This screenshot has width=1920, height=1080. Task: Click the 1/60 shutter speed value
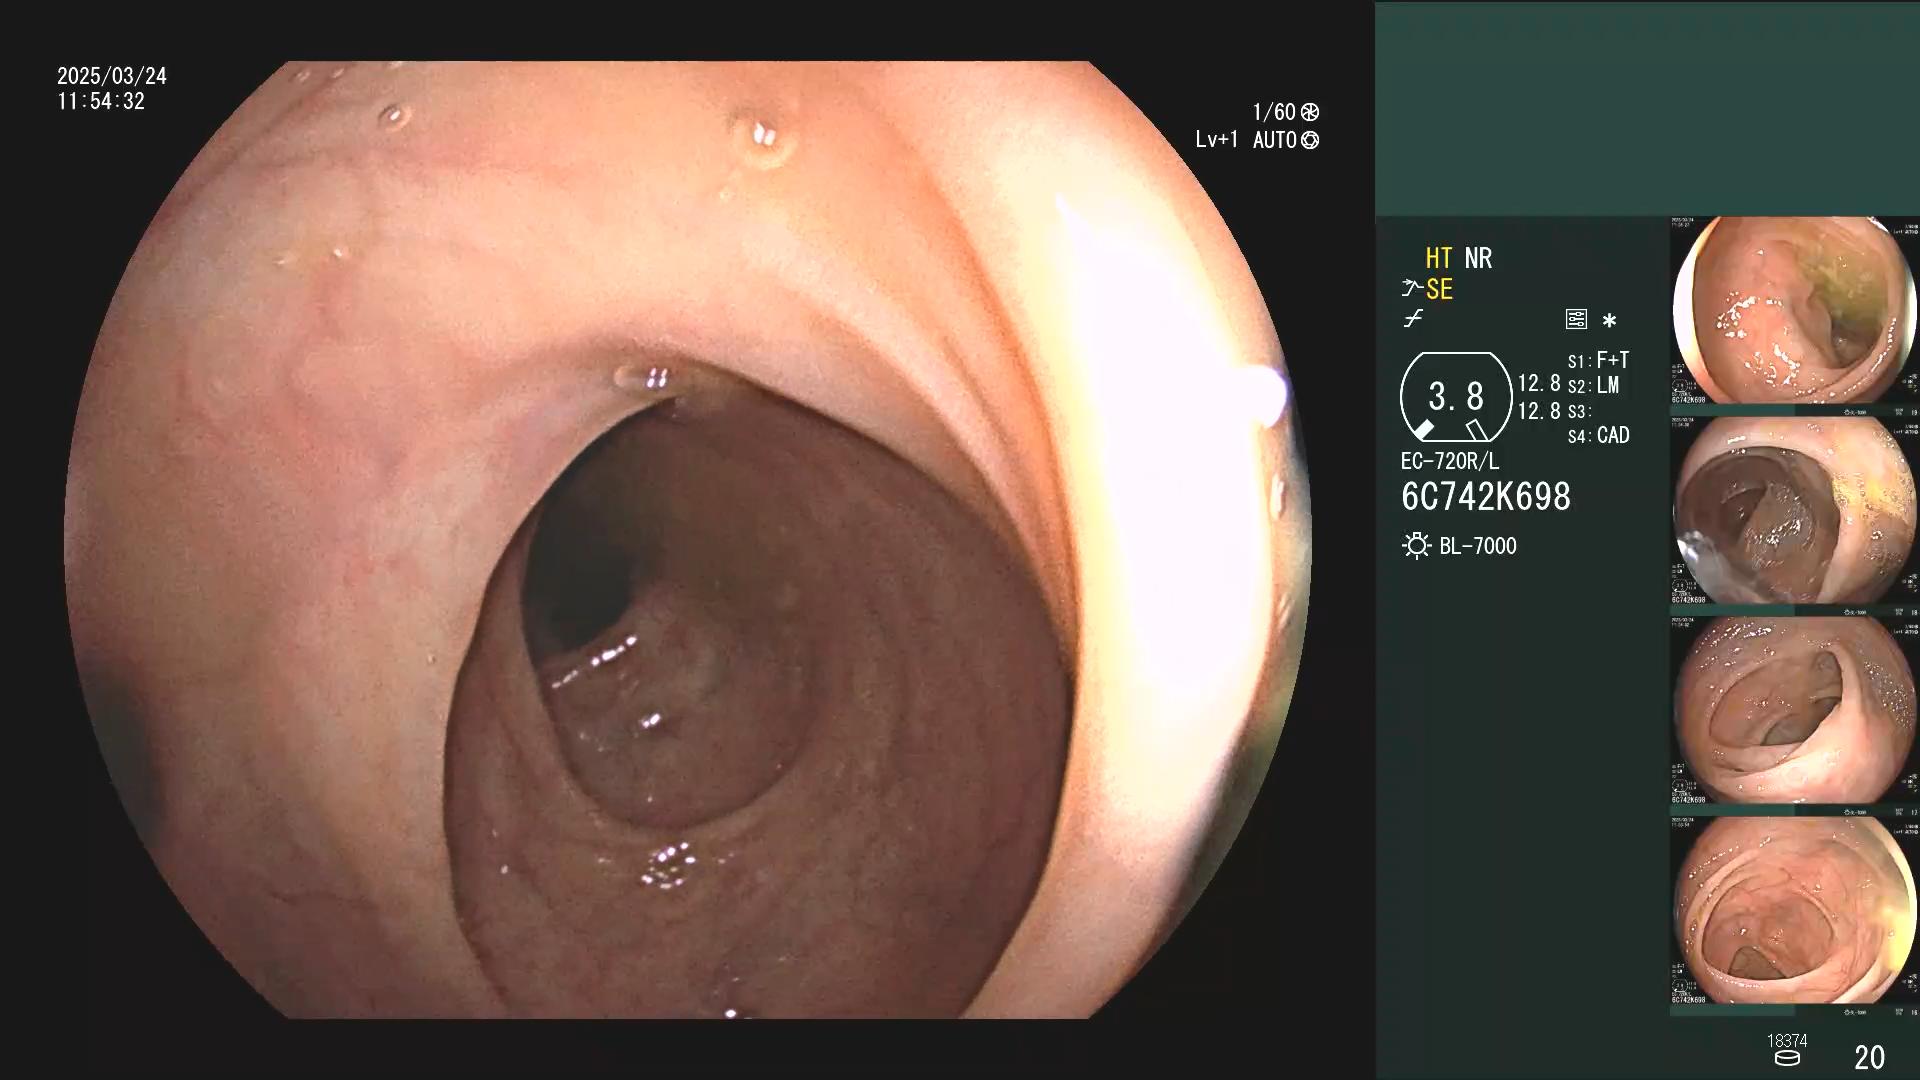[x=1274, y=112]
